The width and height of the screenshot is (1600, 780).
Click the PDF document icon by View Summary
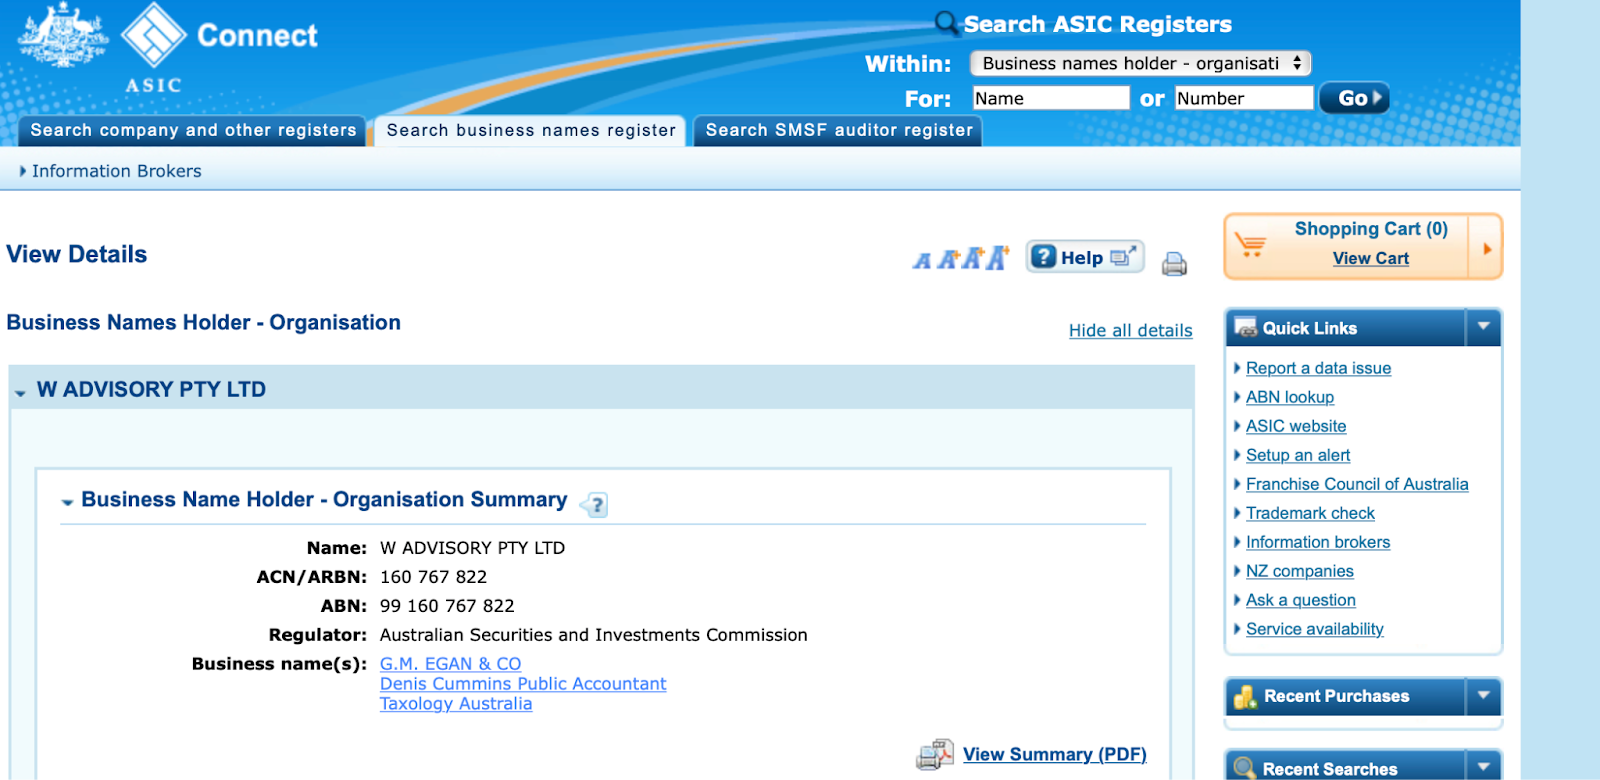(935, 755)
